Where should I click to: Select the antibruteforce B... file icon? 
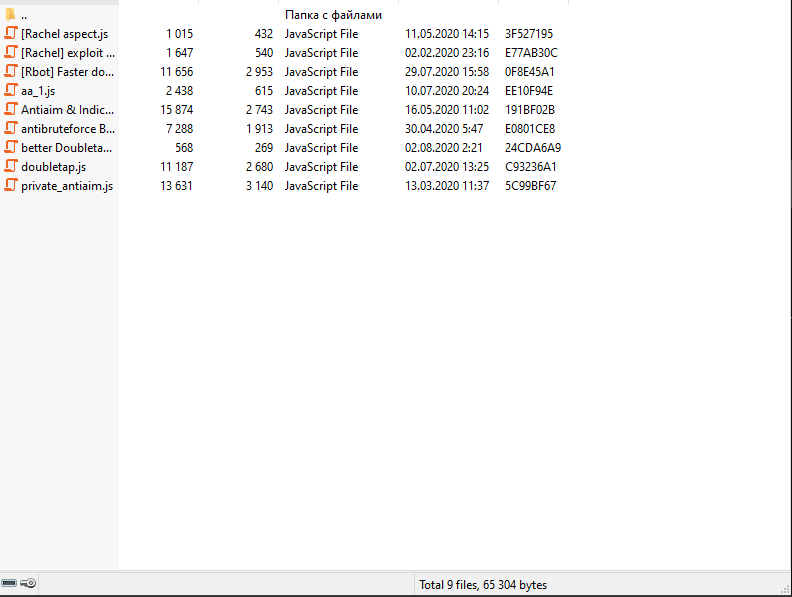tap(11, 128)
